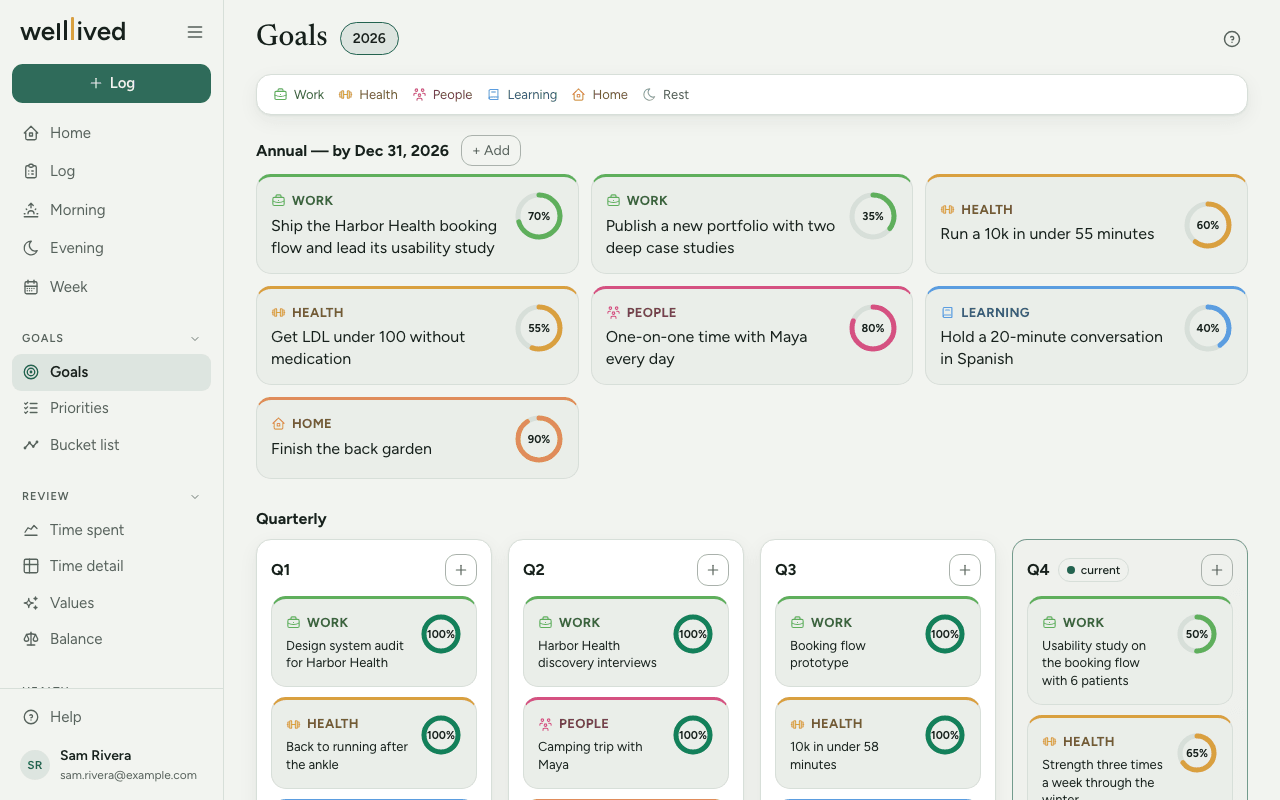
Task: Add a goal with the Q3 plus icon
Action: point(965,570)
